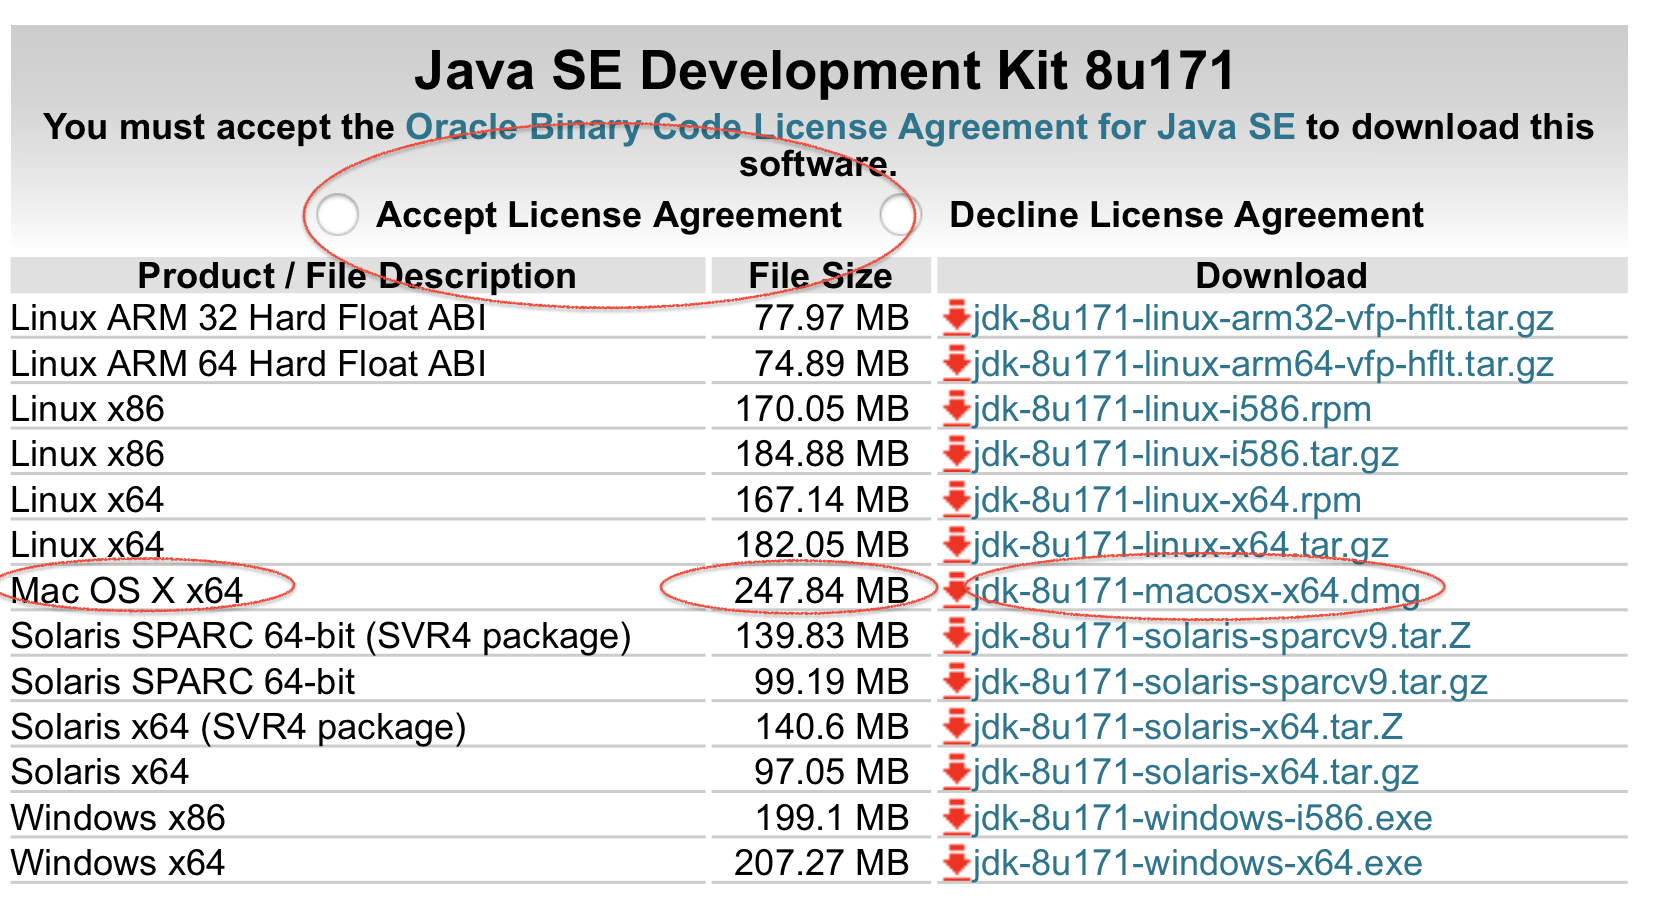Screen dimensions: 1660x908
Task: Click the 74.89 MB file size cell
Action: pyautogui.click(x=831, y=364)
